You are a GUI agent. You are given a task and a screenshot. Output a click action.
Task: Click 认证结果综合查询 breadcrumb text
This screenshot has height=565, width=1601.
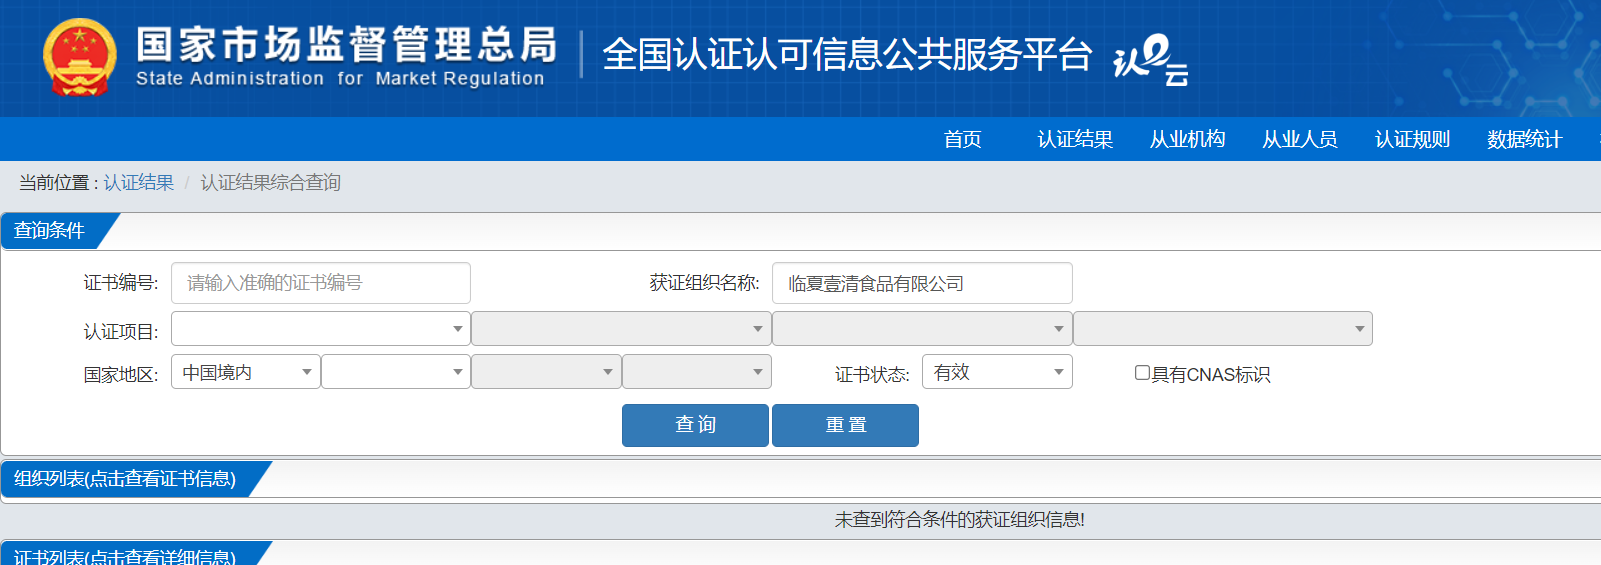(270, 182)
